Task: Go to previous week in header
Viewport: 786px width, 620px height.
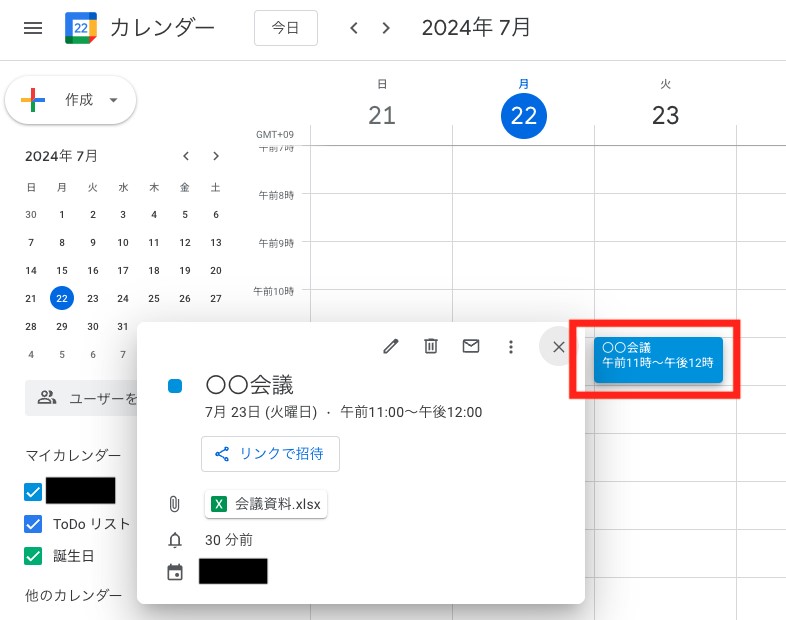Action: (x=354, y=28)
